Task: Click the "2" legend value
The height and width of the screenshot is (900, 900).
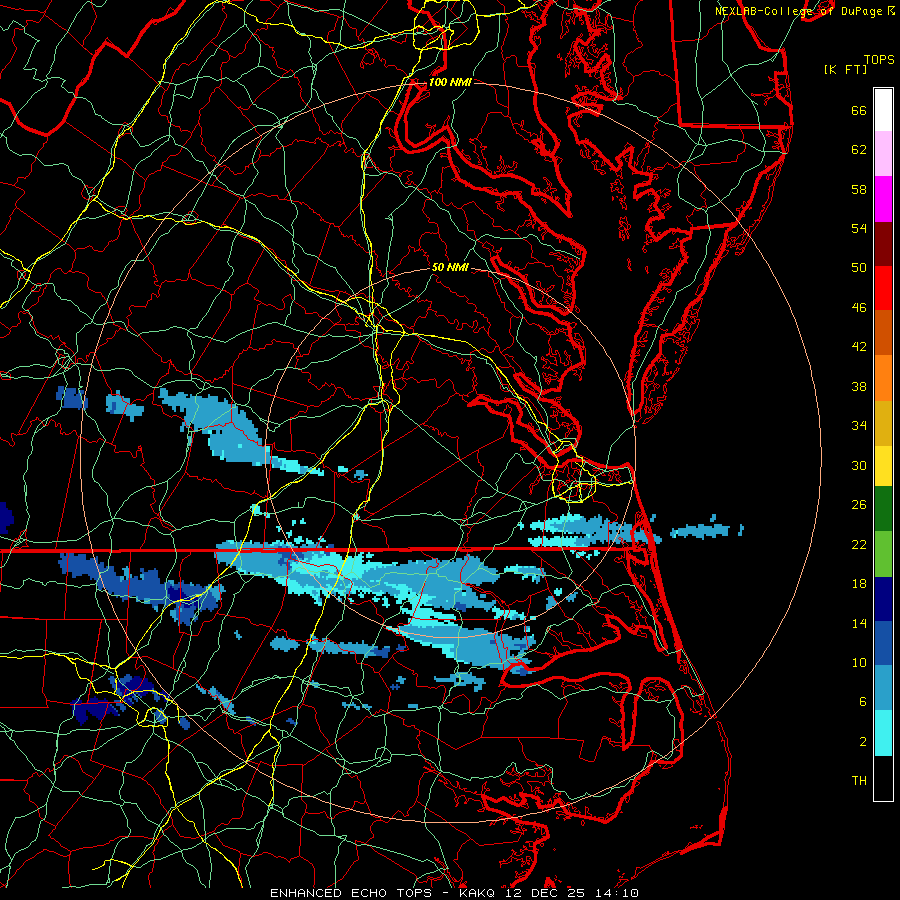Action: [x=863, y=742]
